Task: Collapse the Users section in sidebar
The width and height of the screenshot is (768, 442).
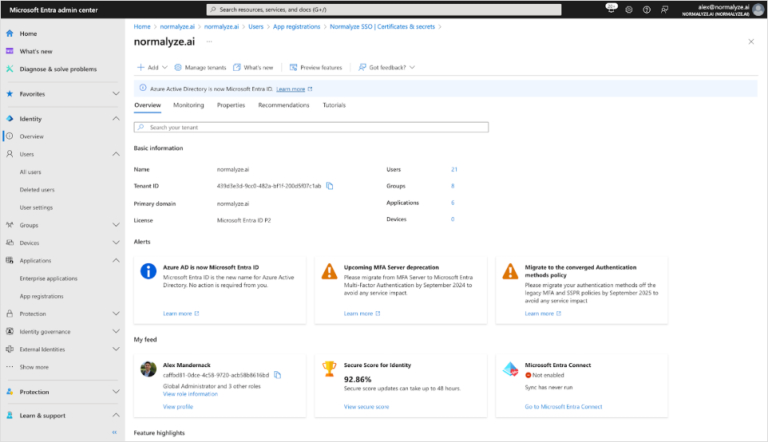Action: 115,154
